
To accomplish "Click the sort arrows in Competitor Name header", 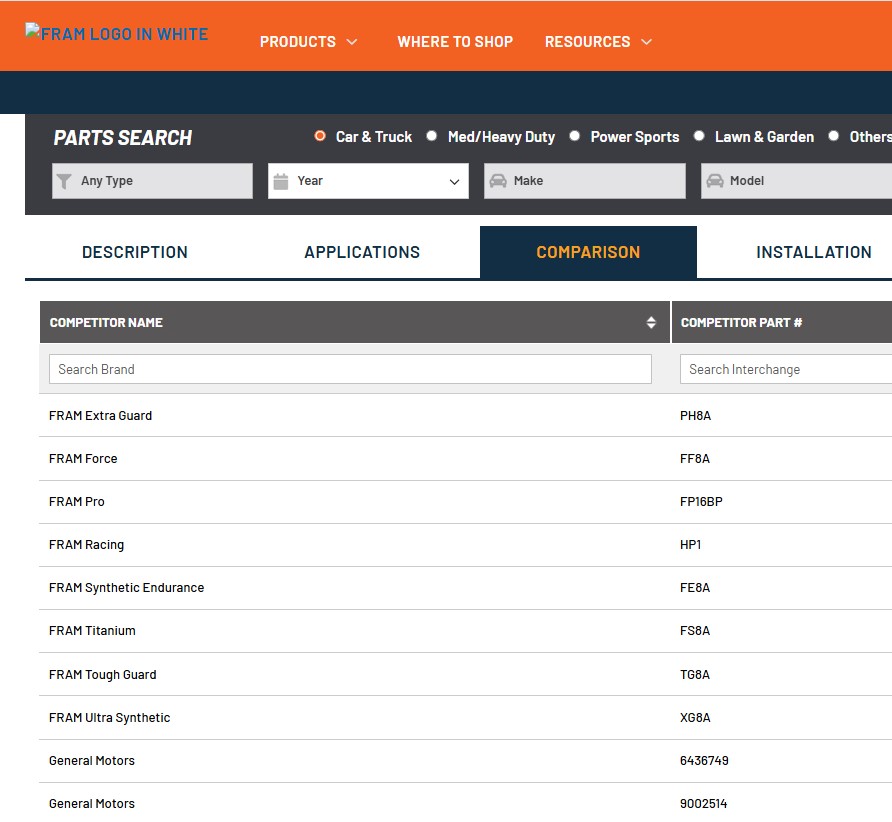I will (x=651, y=323).
